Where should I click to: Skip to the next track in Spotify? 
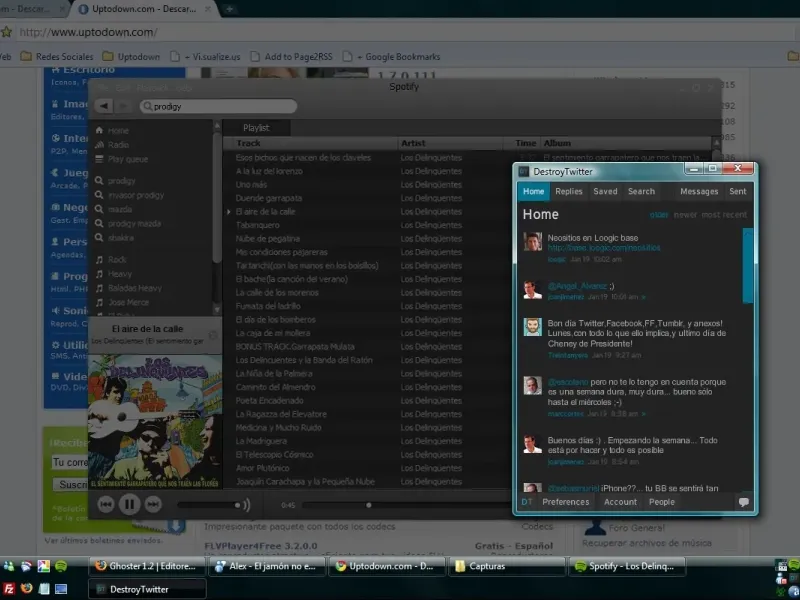click(153, 504)
